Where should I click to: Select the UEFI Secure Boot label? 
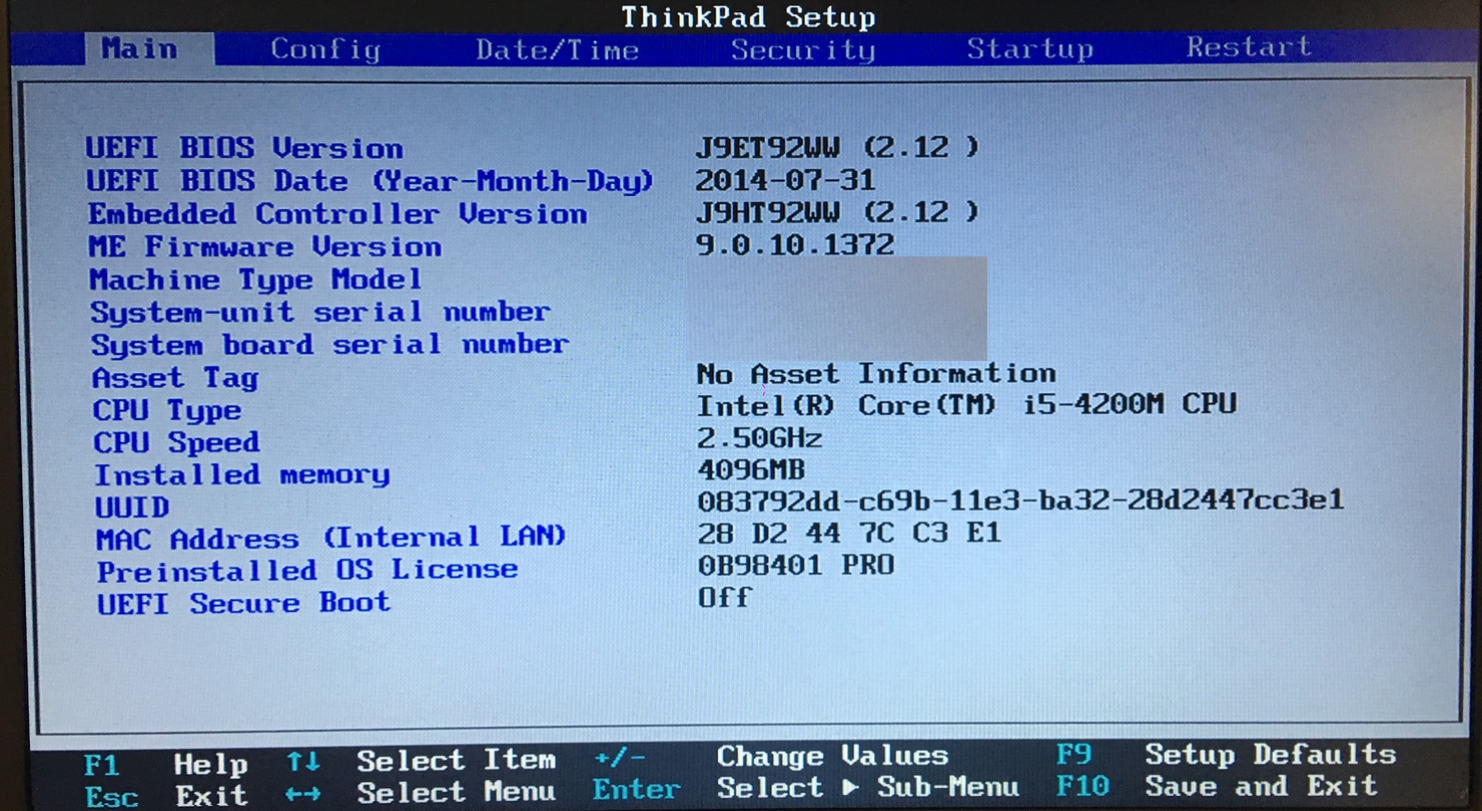pyautogui.click(x=243, y=603)
